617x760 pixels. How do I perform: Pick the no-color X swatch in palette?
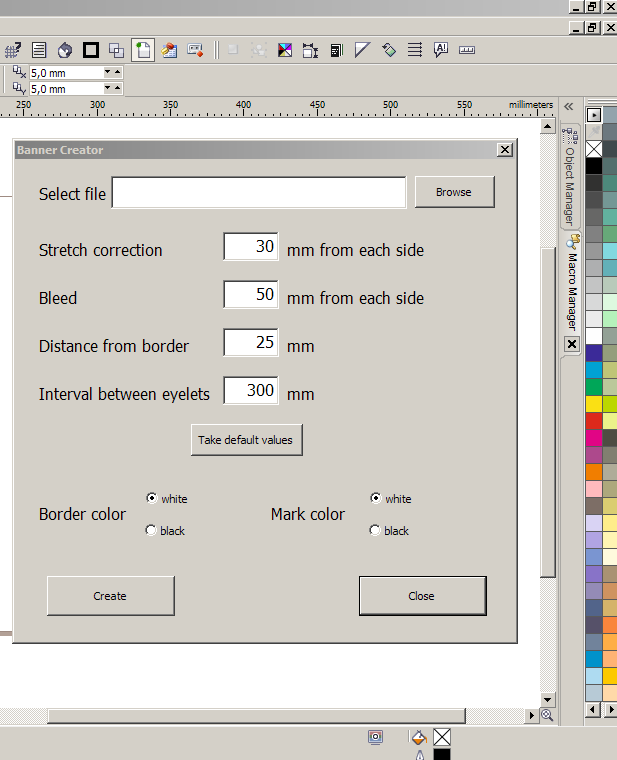coord(594,149)
